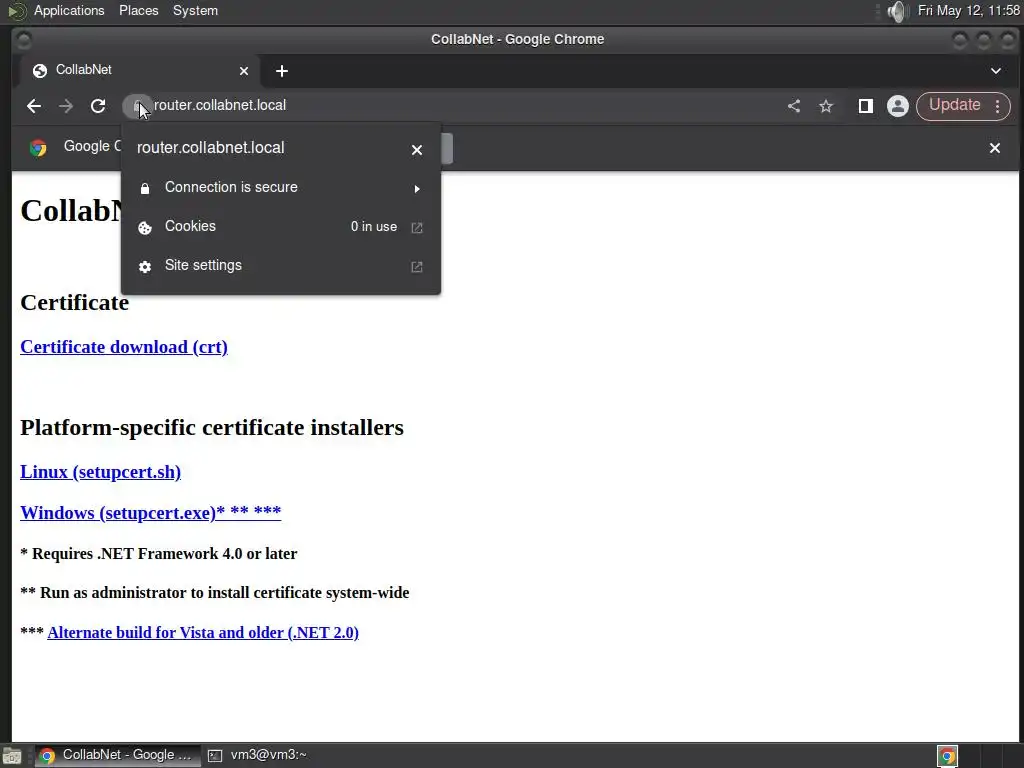Dismiss the Google Chrome infobar
This screenshot has height=768, width=1024.
(995, 148)
